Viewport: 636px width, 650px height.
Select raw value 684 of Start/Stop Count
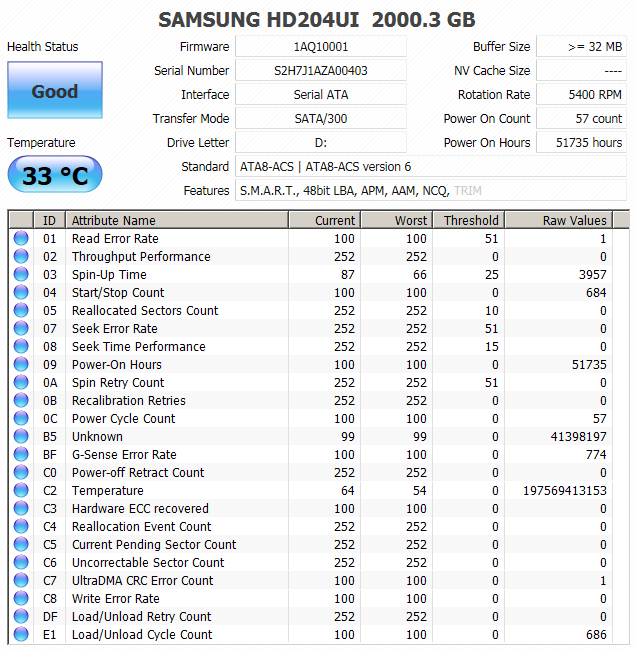(596, 292)
